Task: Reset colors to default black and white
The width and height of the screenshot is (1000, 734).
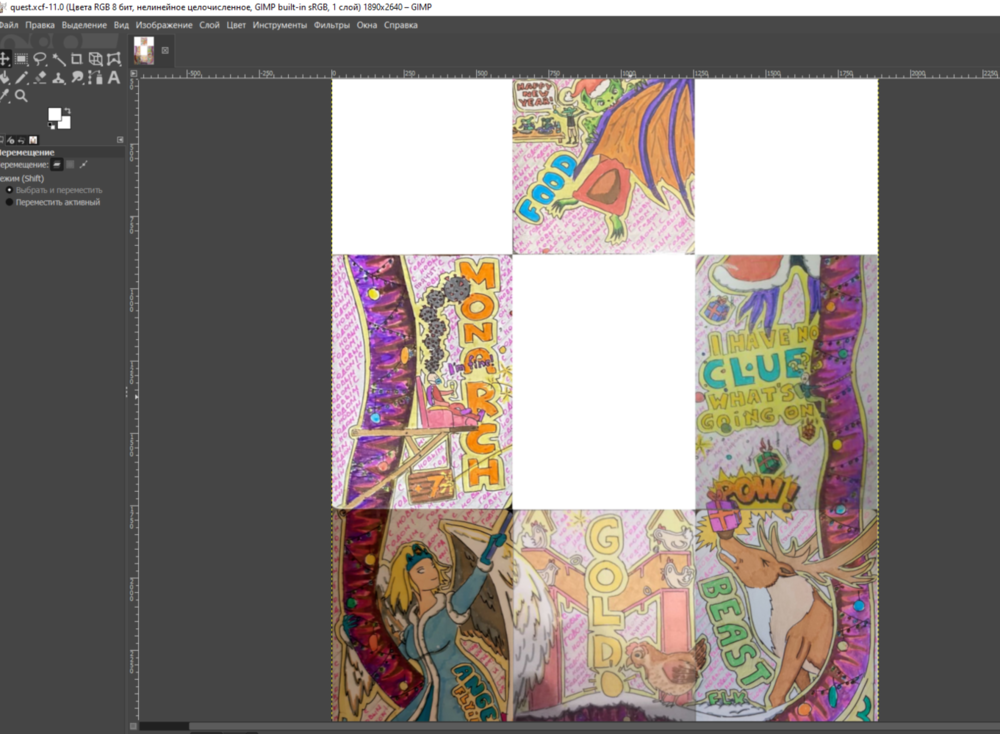Action: [52, 126]
